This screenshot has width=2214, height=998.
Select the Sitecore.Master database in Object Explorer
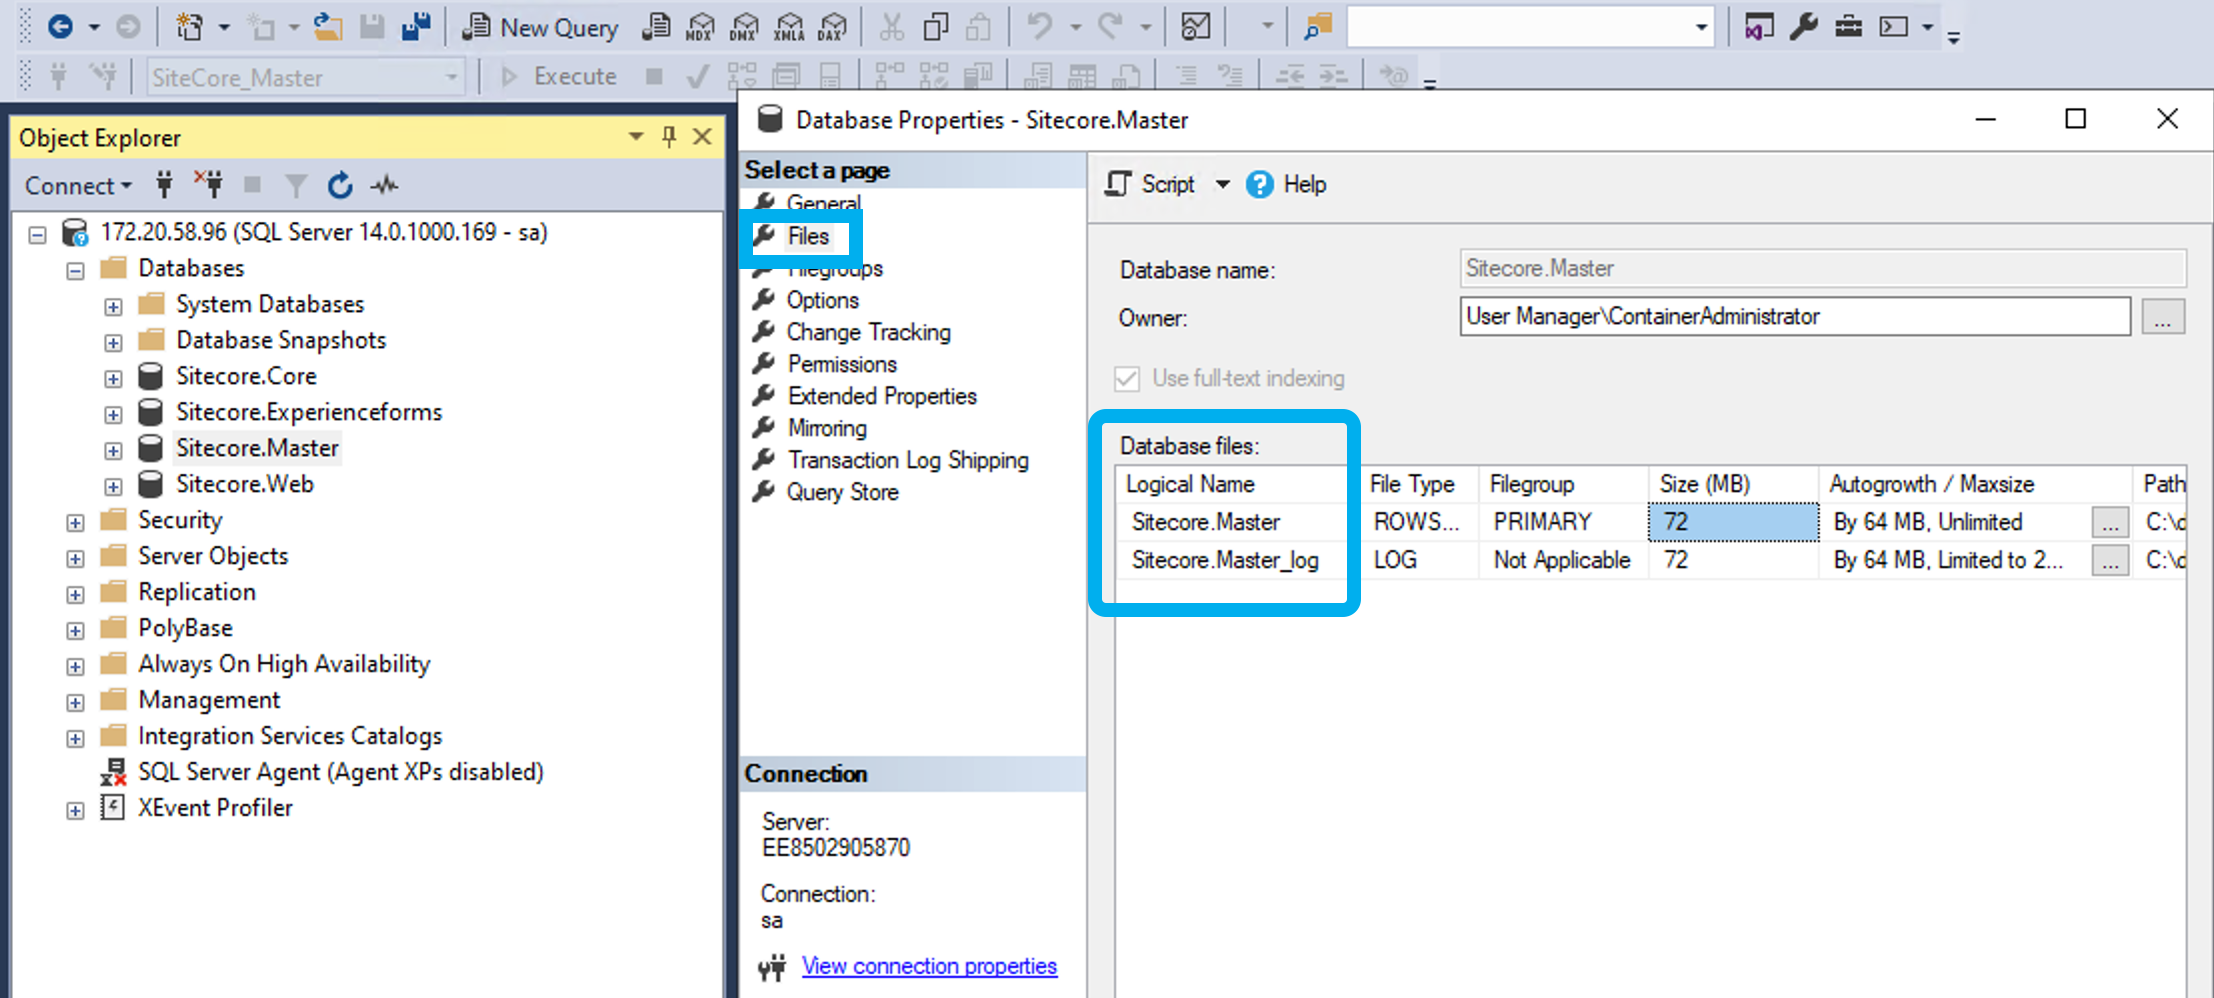point(257,448)
